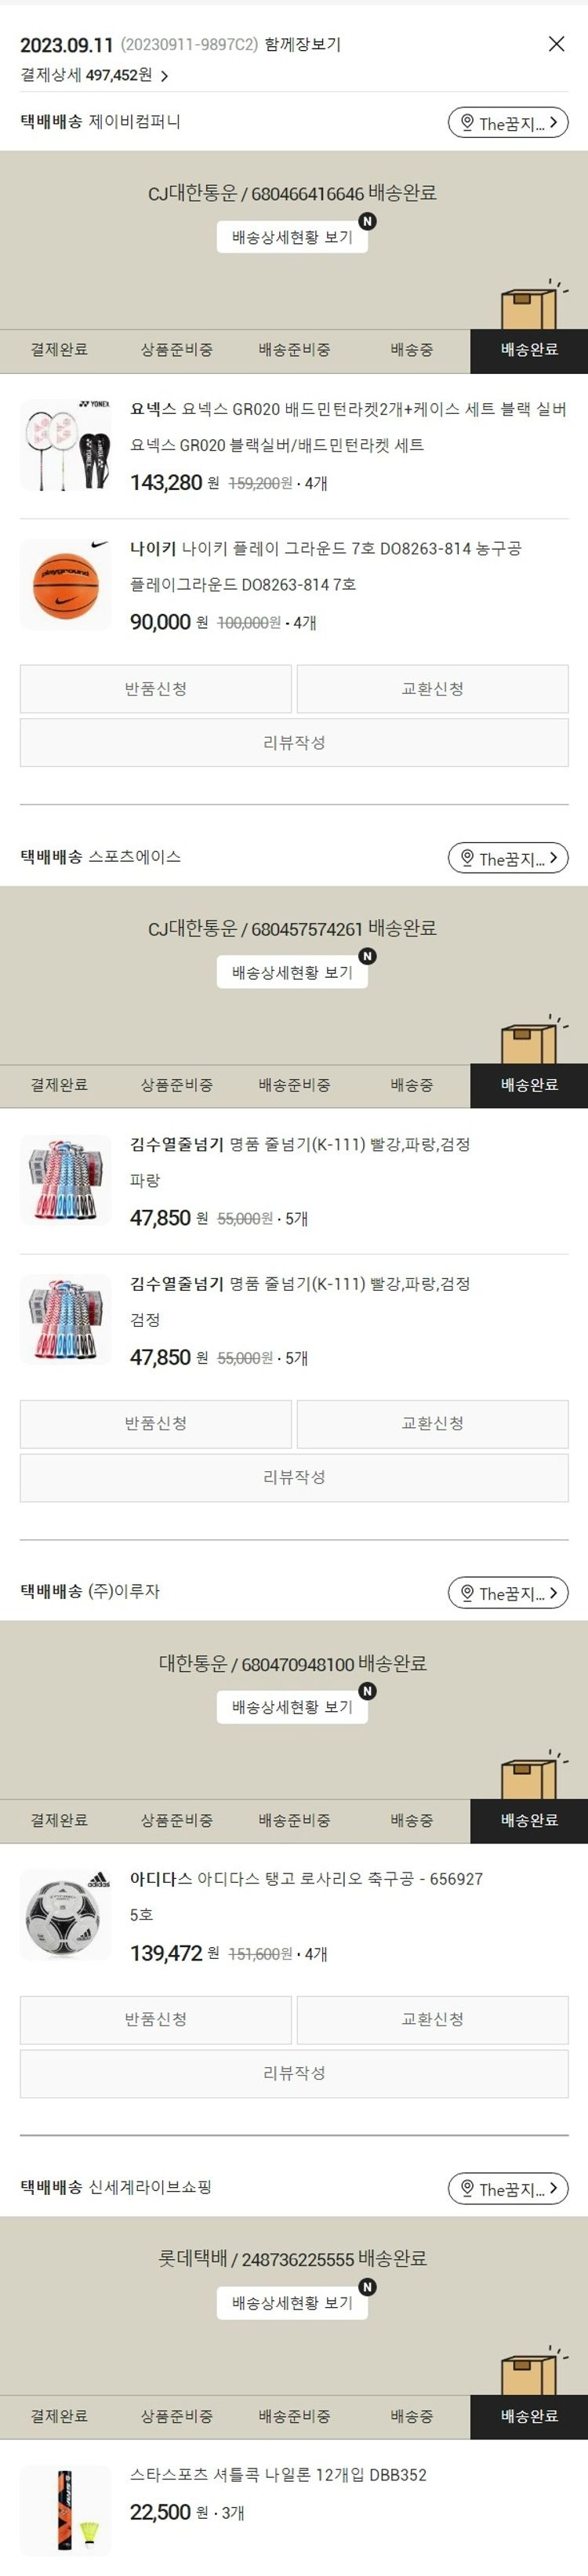Open the Adidas soccer ball image
Viewport: 588px width, 2576px height.
[66, 1915]
